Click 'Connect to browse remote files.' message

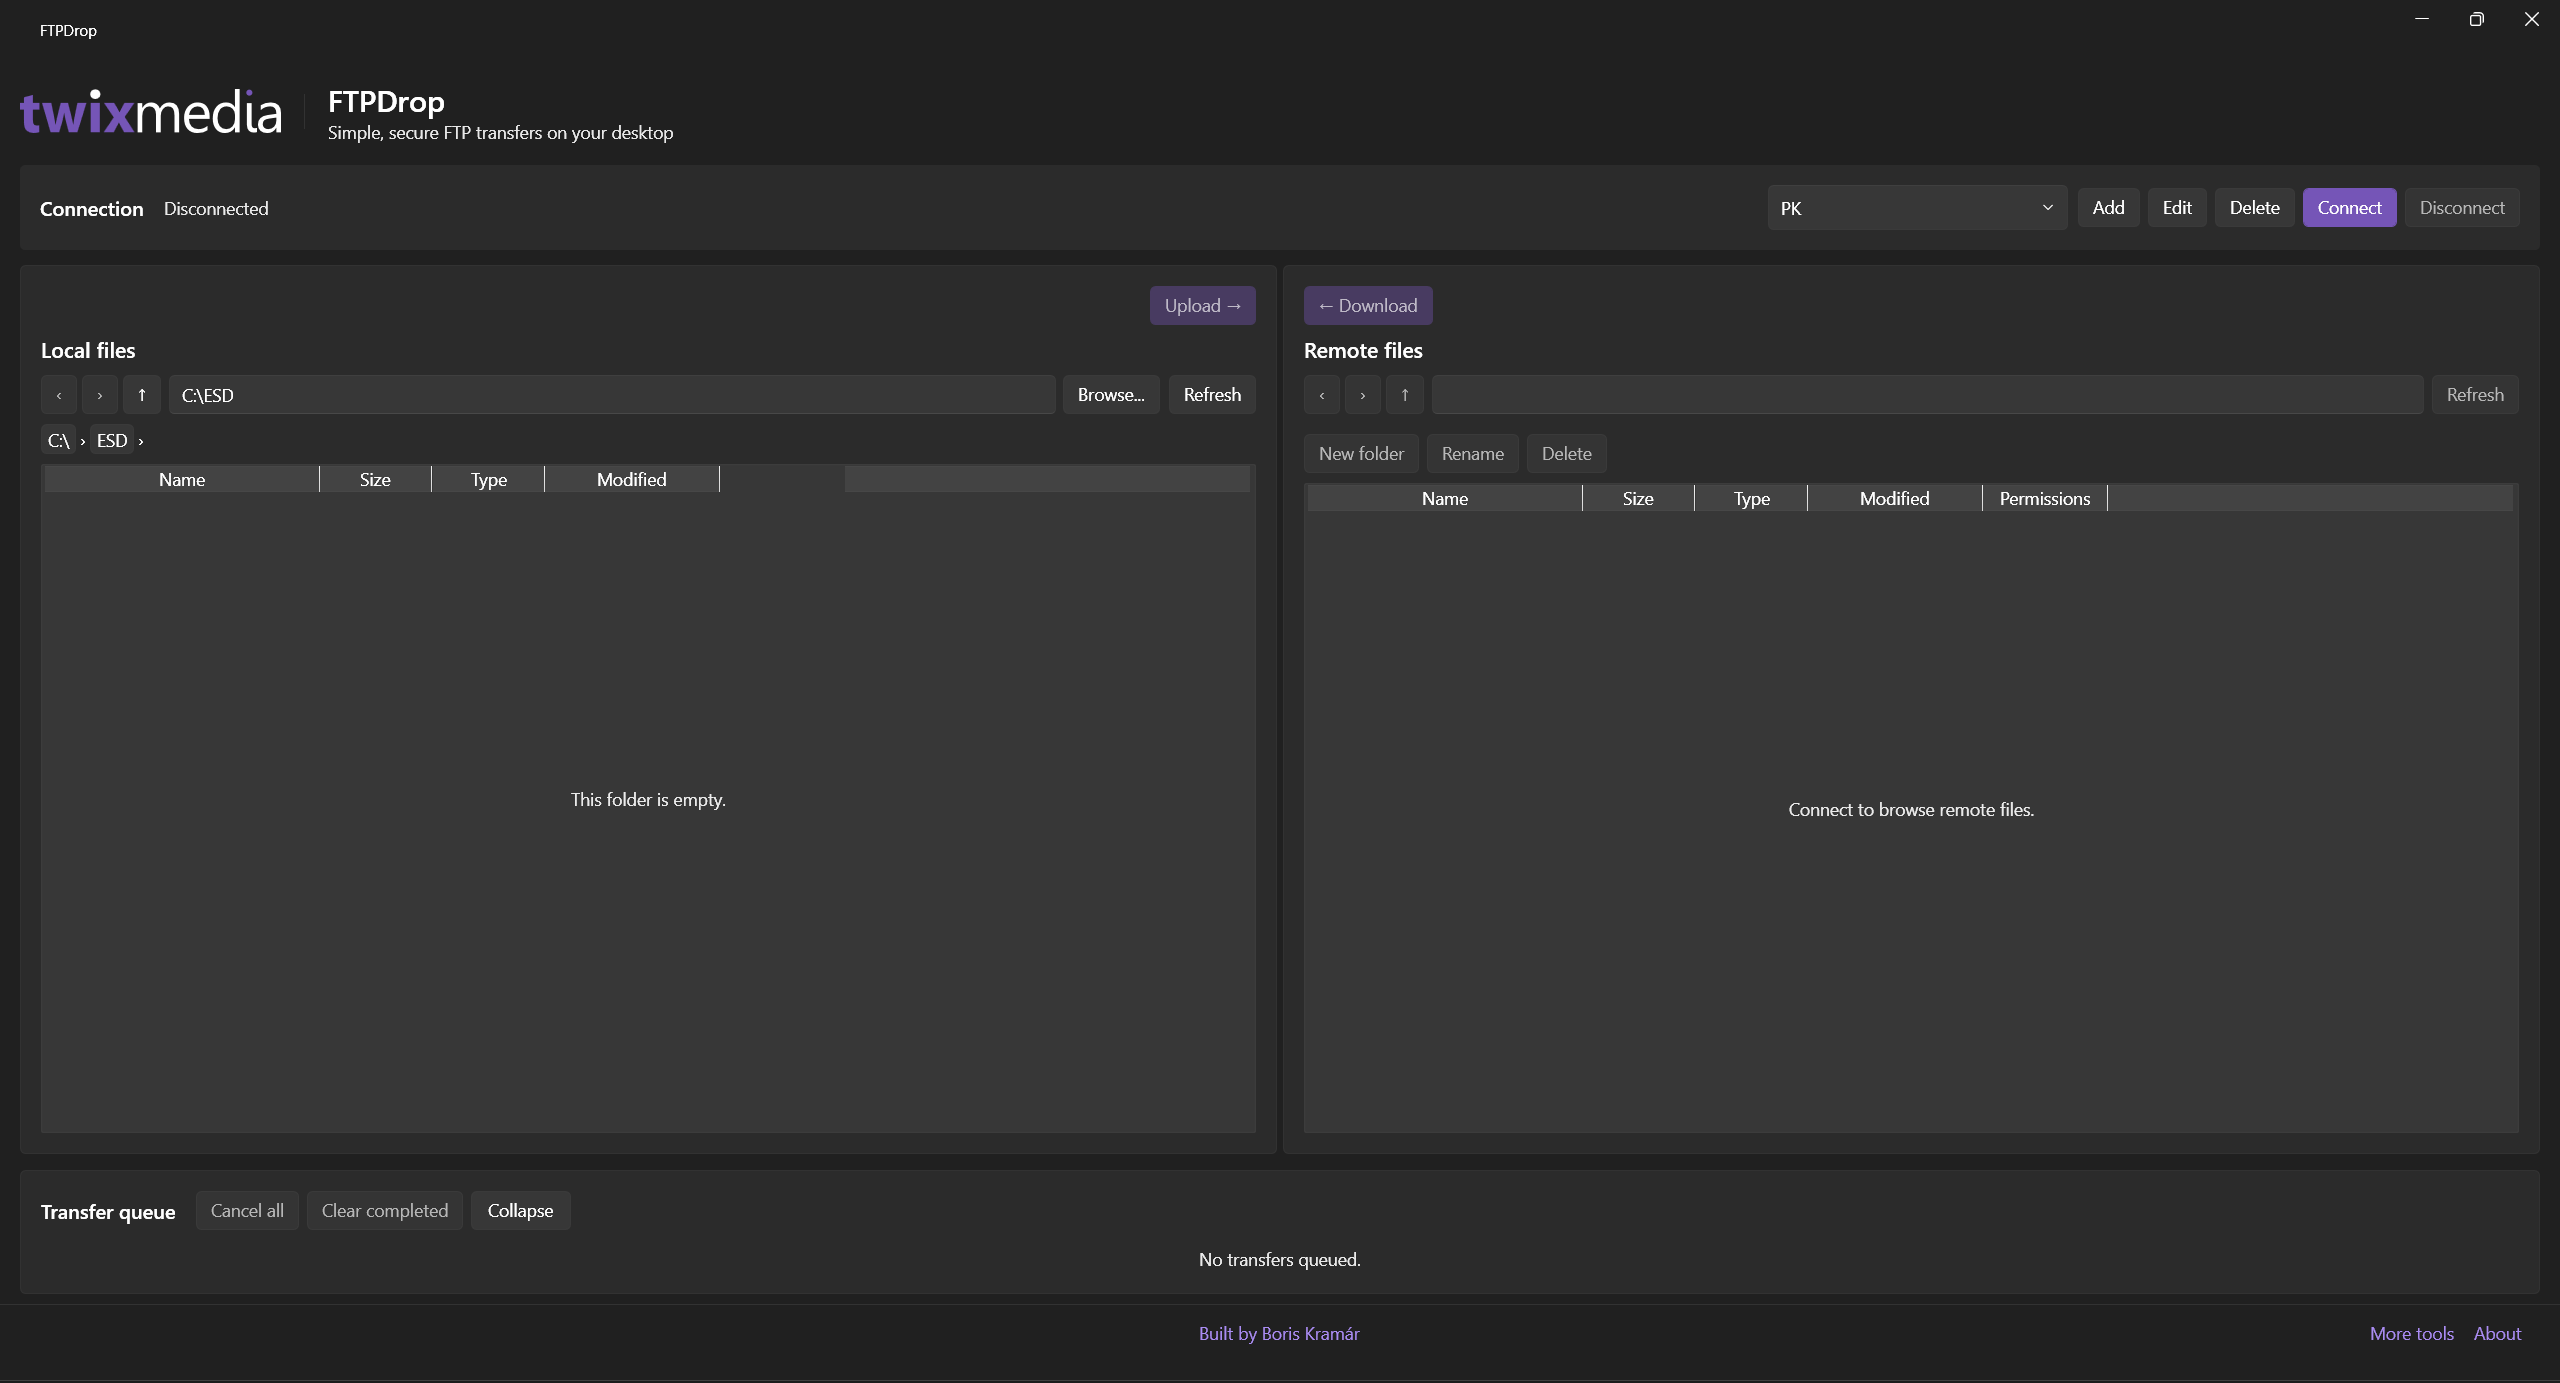click(x=1911, y=810)
